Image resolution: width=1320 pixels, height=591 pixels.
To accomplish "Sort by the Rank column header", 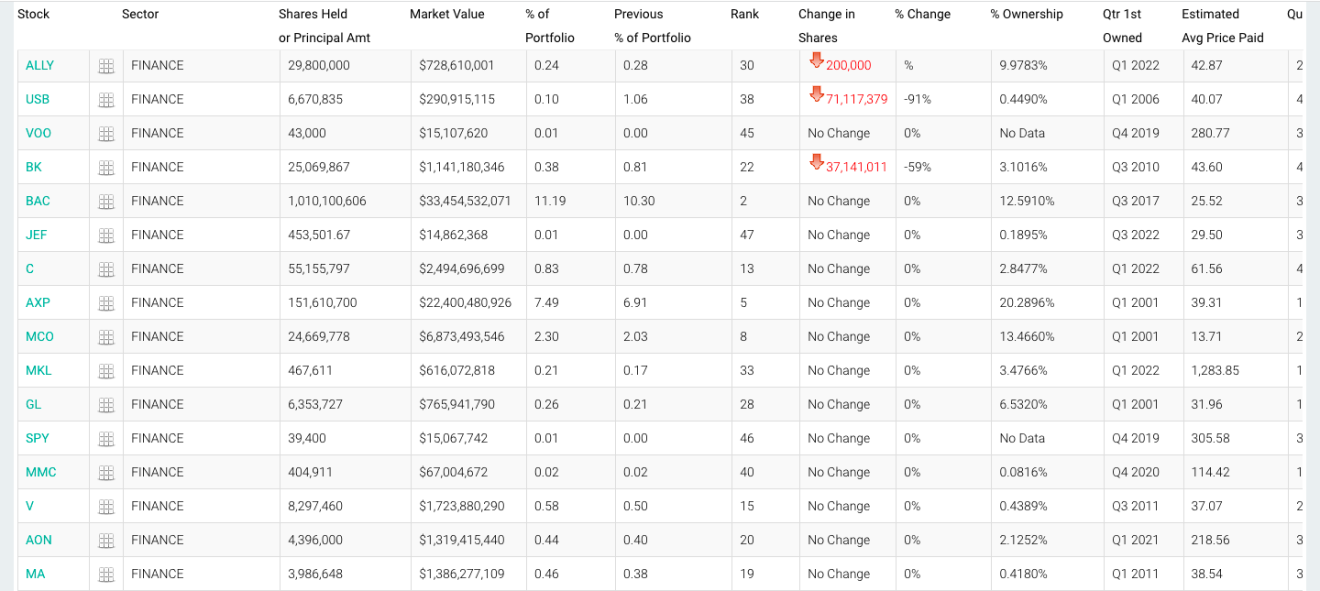I will pos(744,14).
